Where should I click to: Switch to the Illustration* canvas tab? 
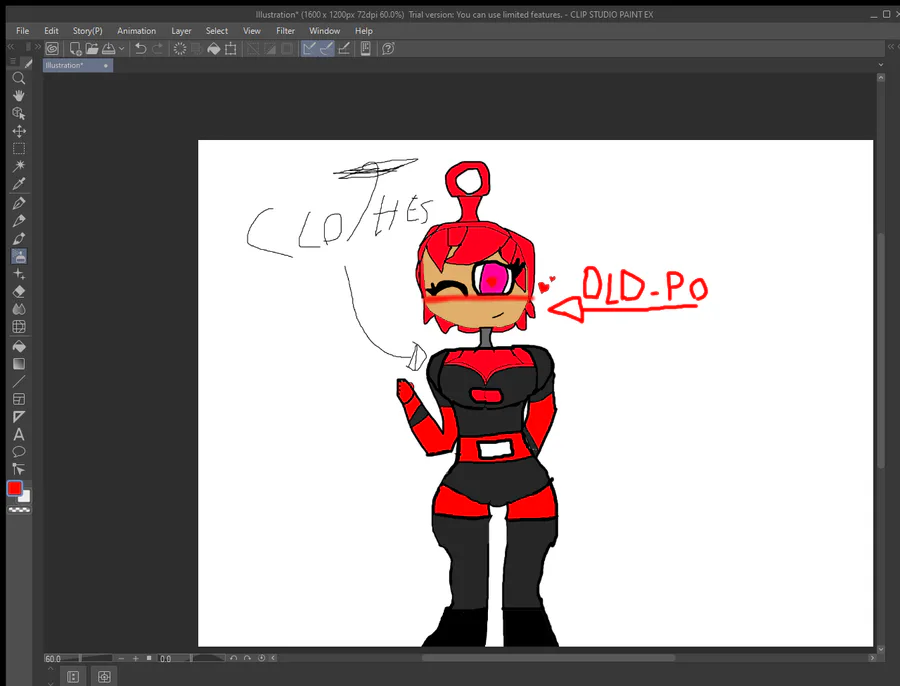pos(78,65)
